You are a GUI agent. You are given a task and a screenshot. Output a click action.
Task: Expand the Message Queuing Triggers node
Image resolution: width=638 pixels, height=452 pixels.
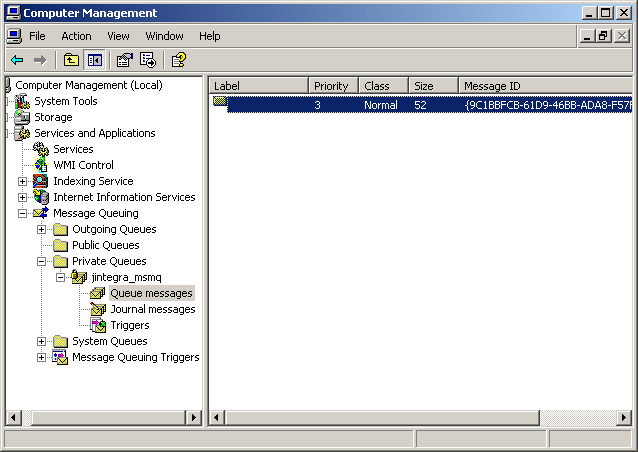(x=42, y=358)
